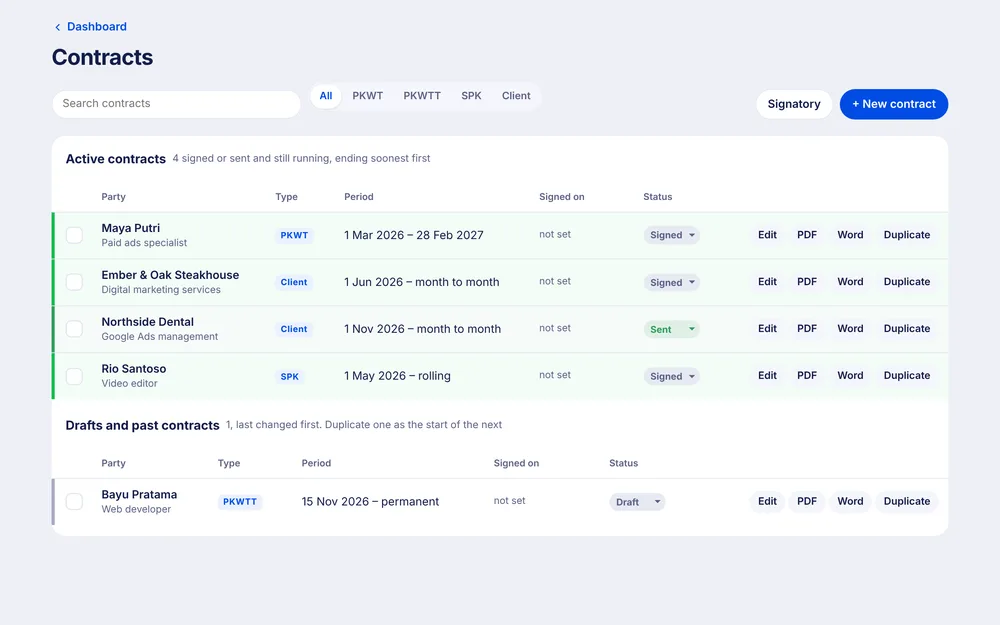Select the Ember & Oak Steakhouse checkbox

(x=75, y=282)
